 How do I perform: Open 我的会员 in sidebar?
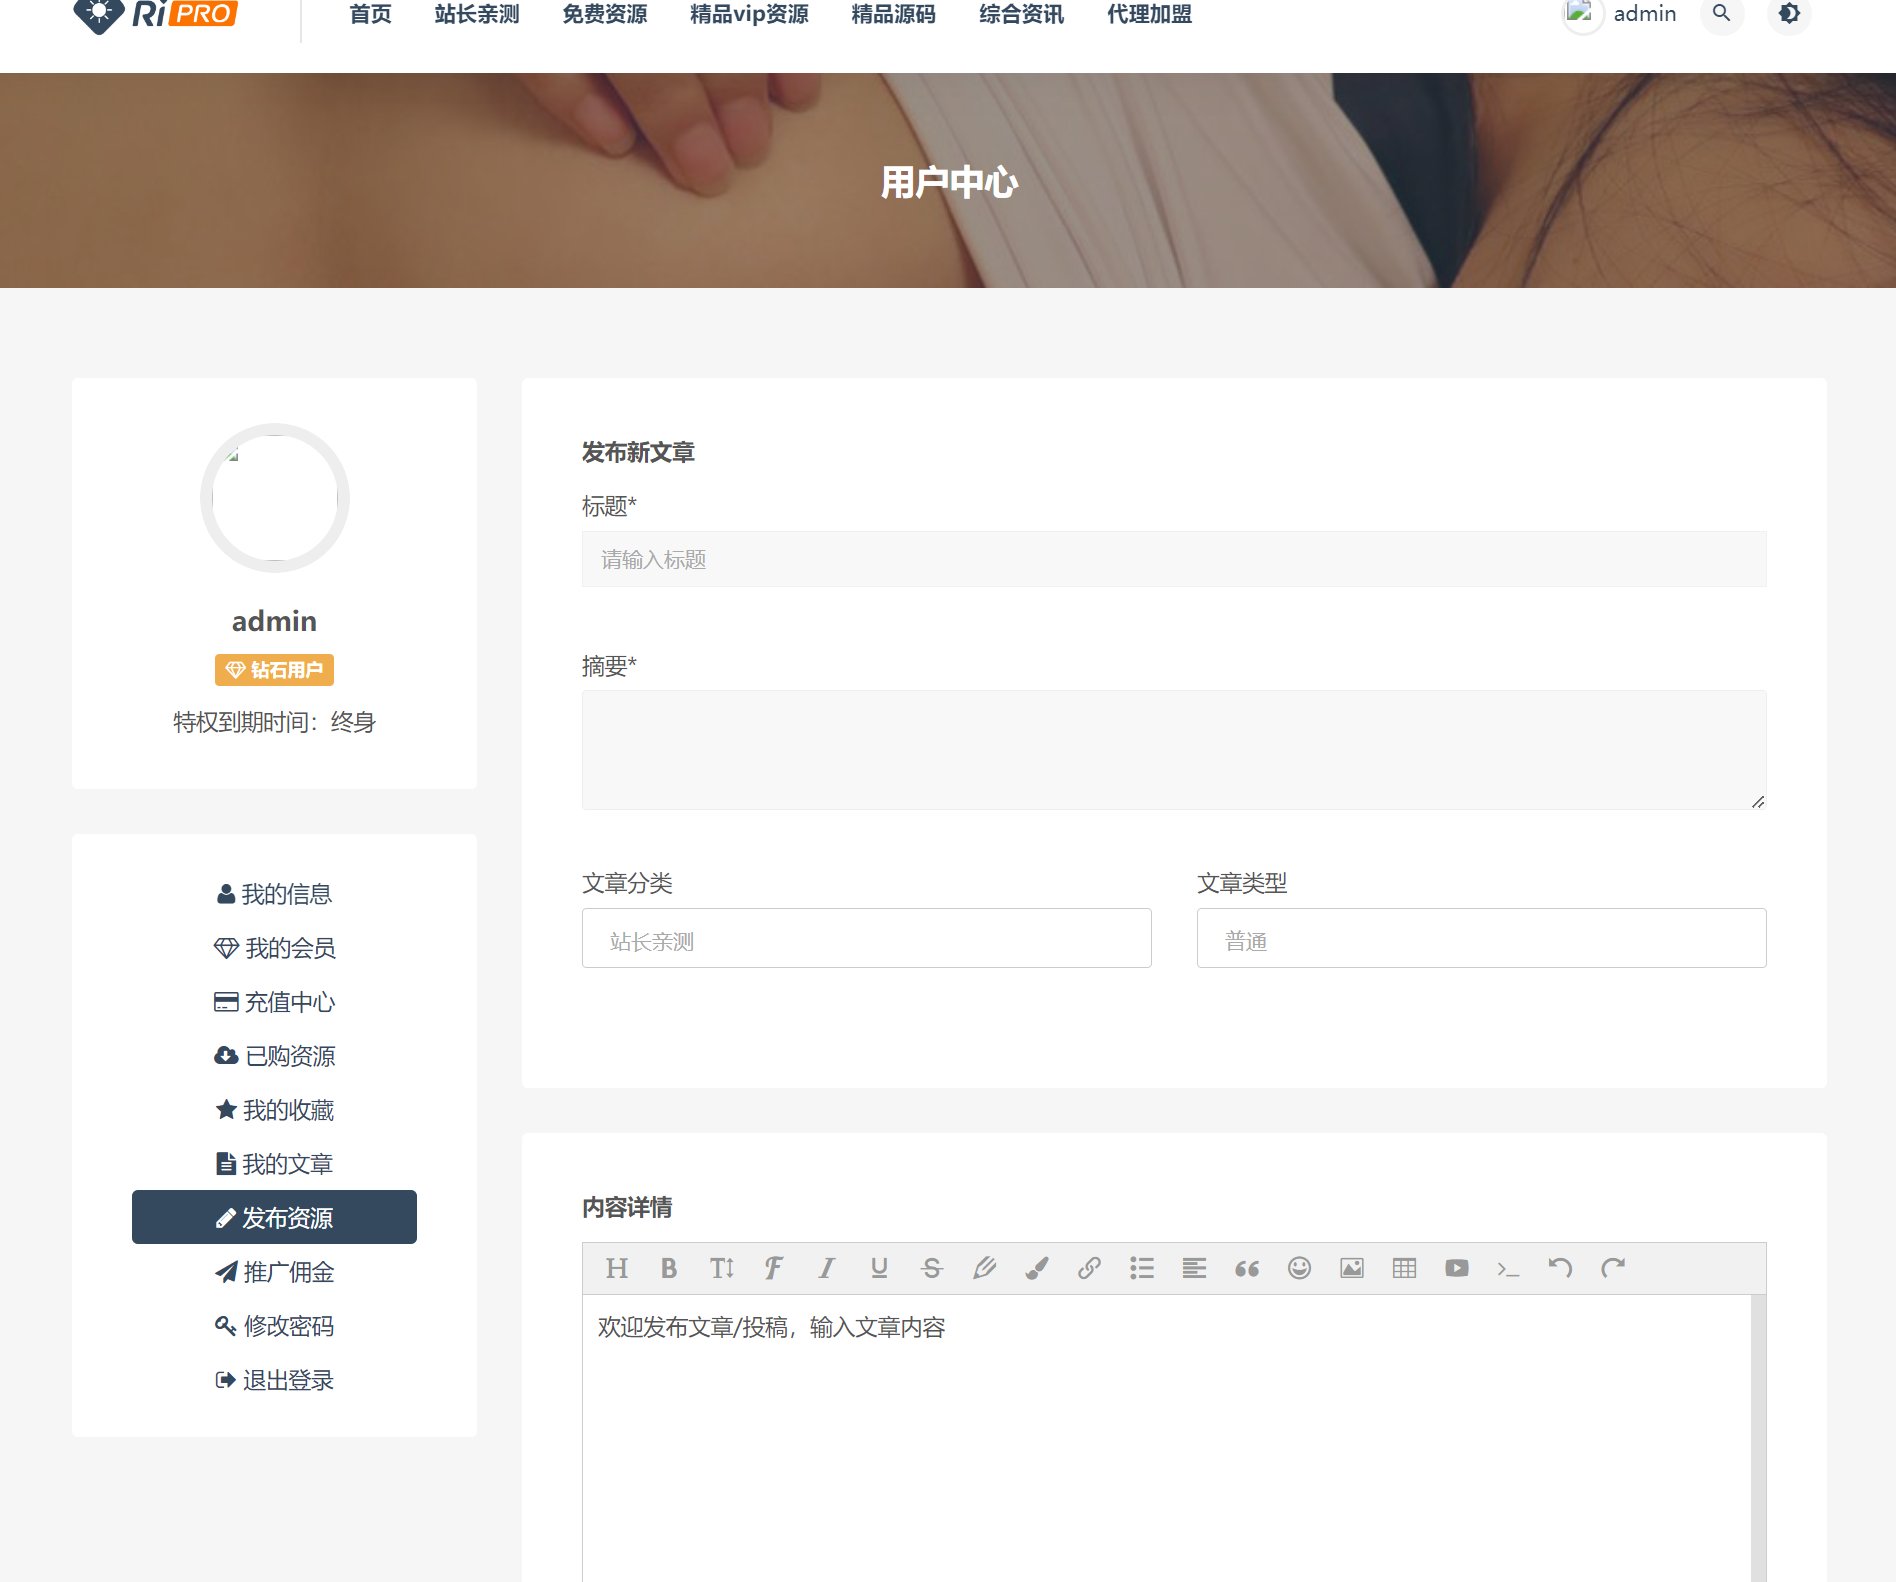(x=275, y=948)
